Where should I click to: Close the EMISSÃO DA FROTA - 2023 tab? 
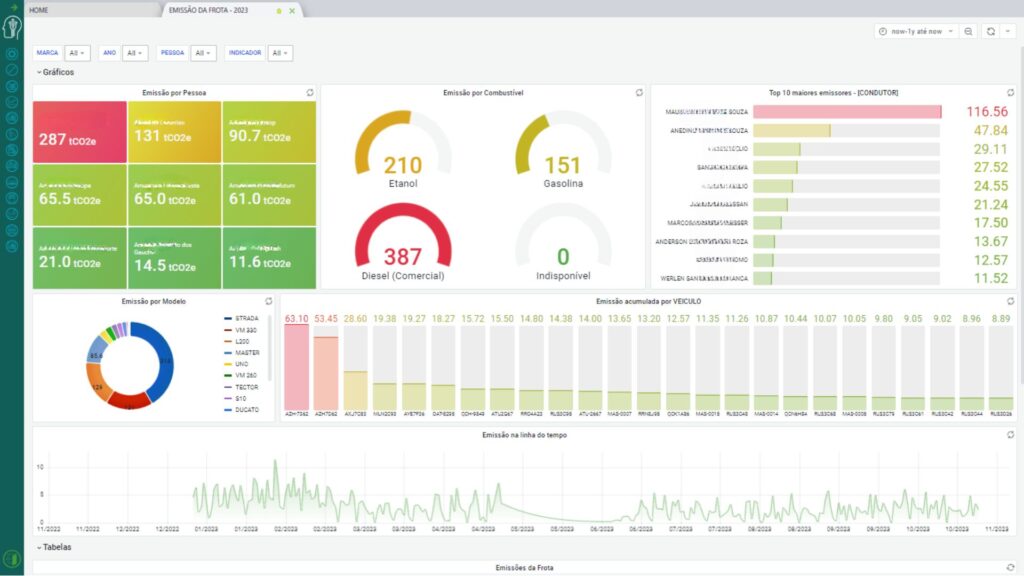292,10
